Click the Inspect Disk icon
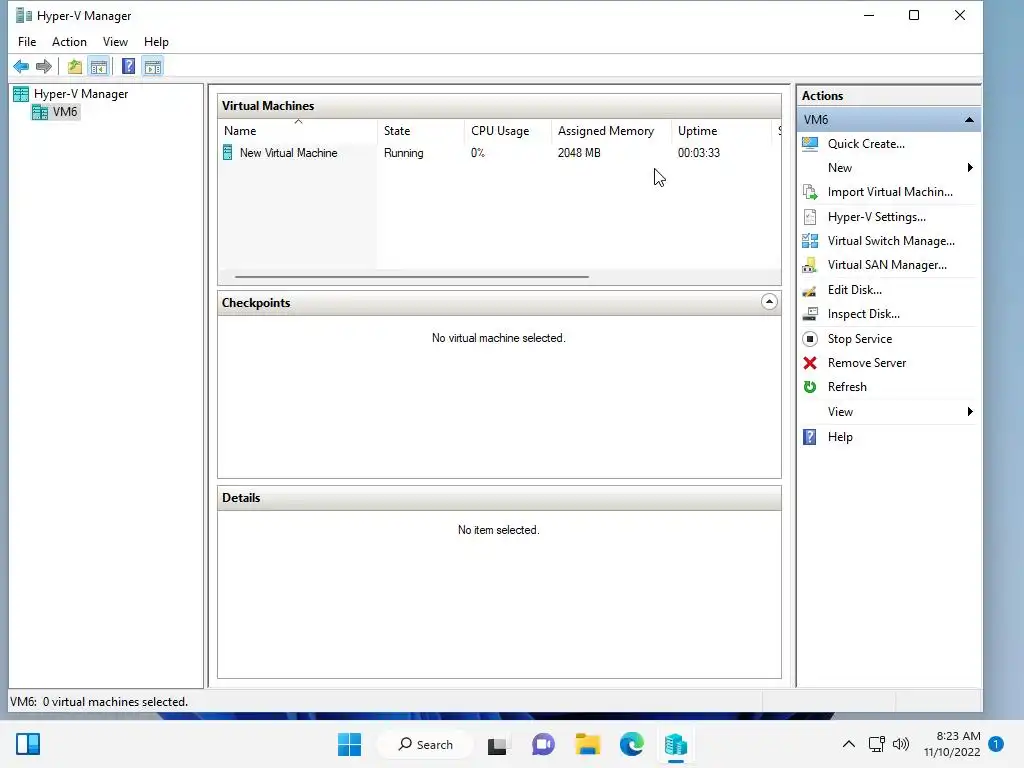The image size is (1024, 768). pos(810,314)
